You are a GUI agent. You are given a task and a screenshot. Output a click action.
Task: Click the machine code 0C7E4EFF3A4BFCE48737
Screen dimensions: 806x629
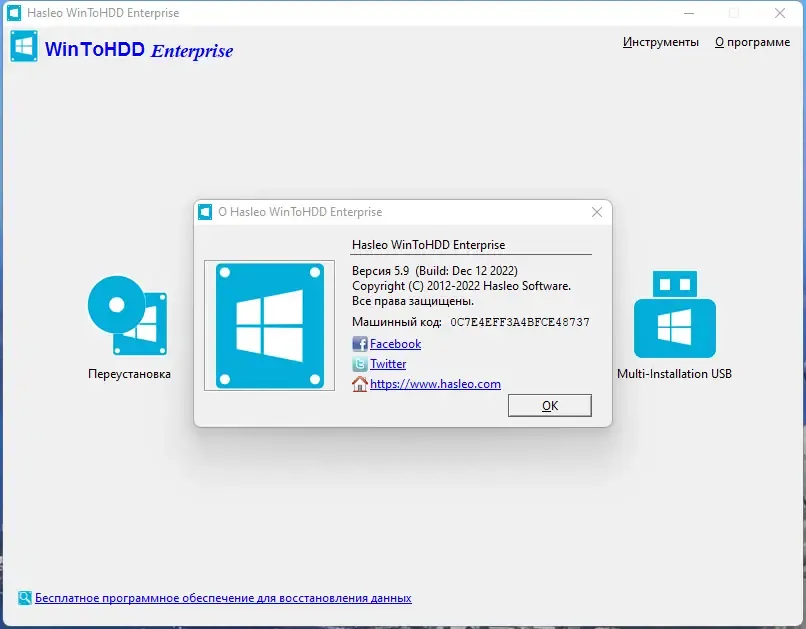[520, 322]
